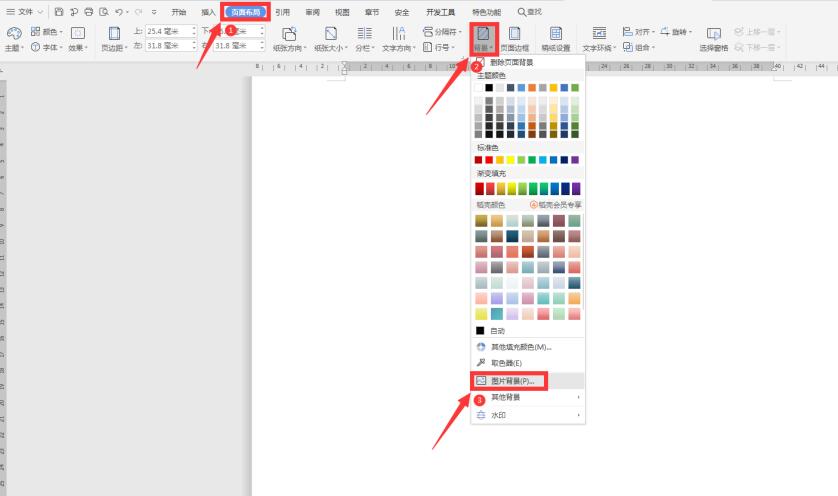The width and height of the screenshot is (838, 496).
Task: Click the 文字方向 text direction icon
Action: click(398, 33)
